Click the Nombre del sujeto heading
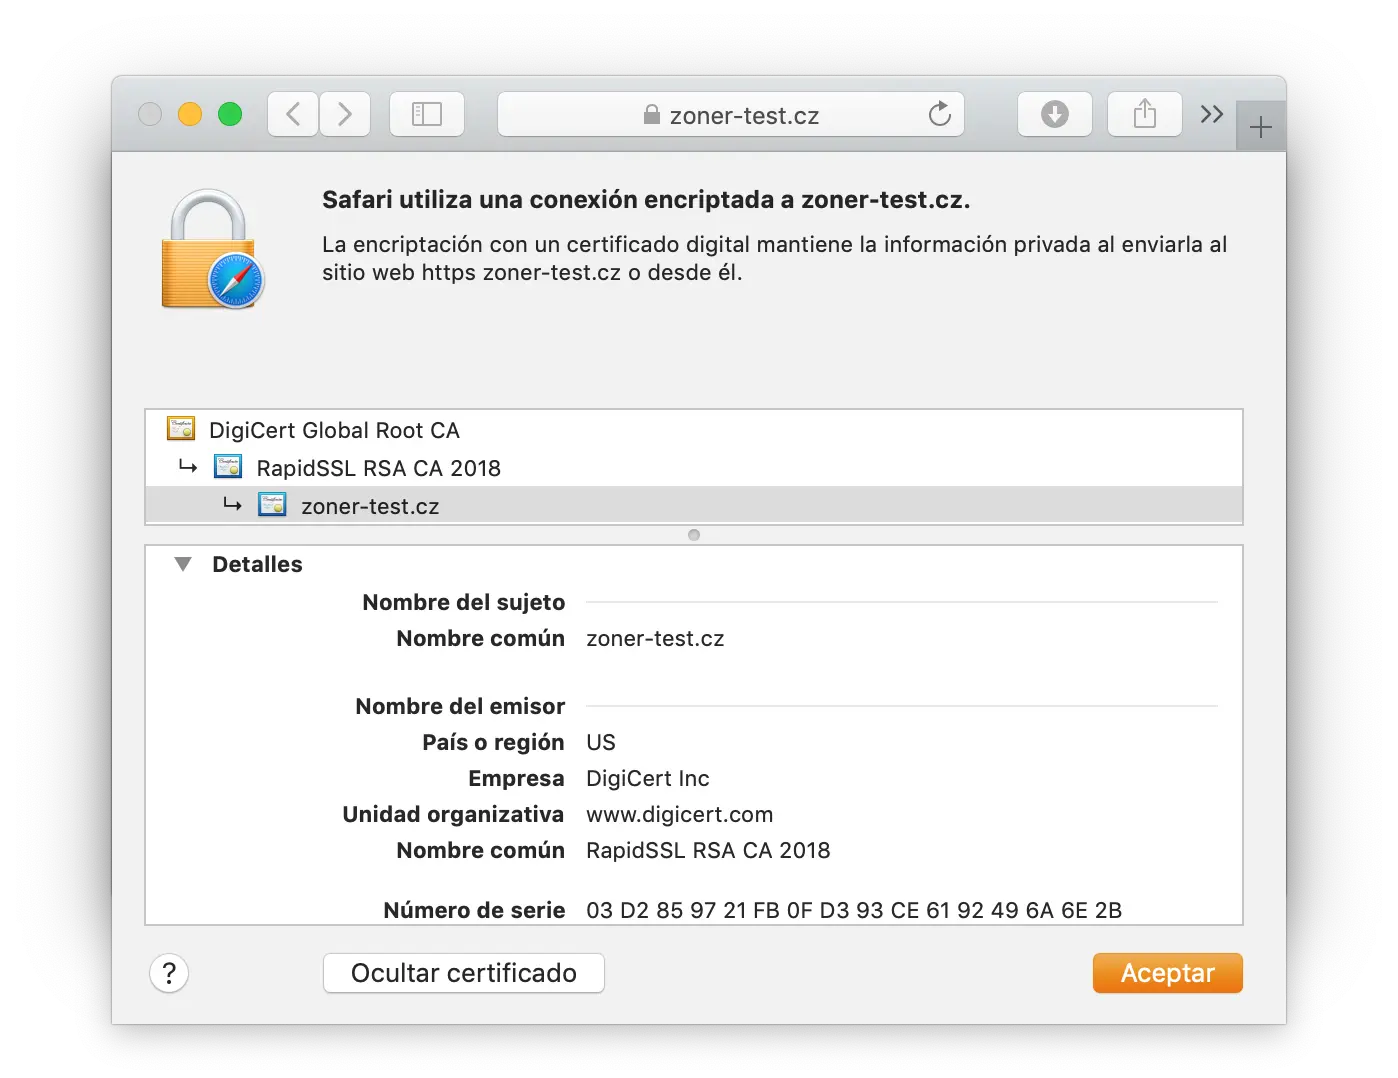Image resolution: width=1398 pixels, height=1078 pixels. [464, 603]
